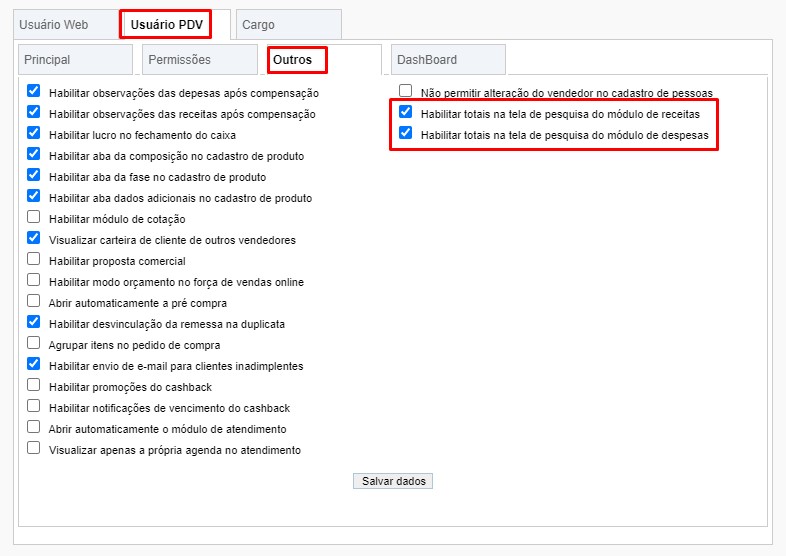Check Agrupar itens no pedido de compra
This screenshot has width=786, height=556.
(x=34, y=343)
